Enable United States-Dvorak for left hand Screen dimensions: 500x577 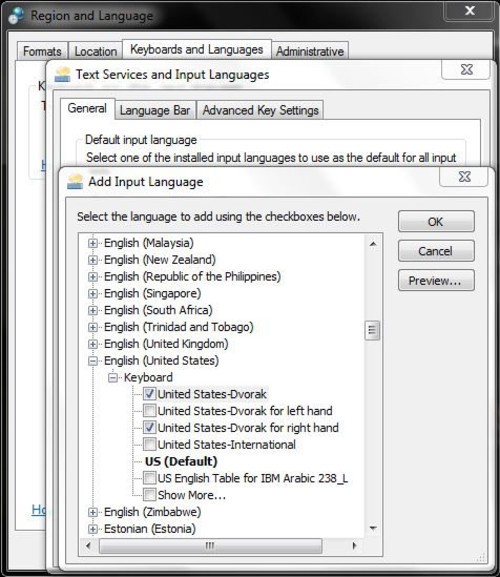click(x=149, y=411)
